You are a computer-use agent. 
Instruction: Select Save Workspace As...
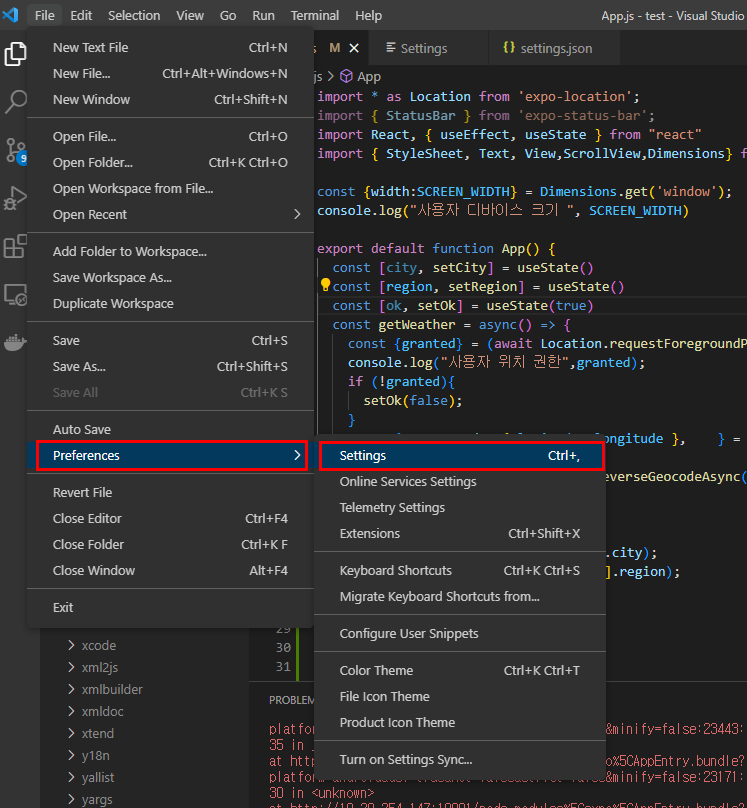click(170, 277)
